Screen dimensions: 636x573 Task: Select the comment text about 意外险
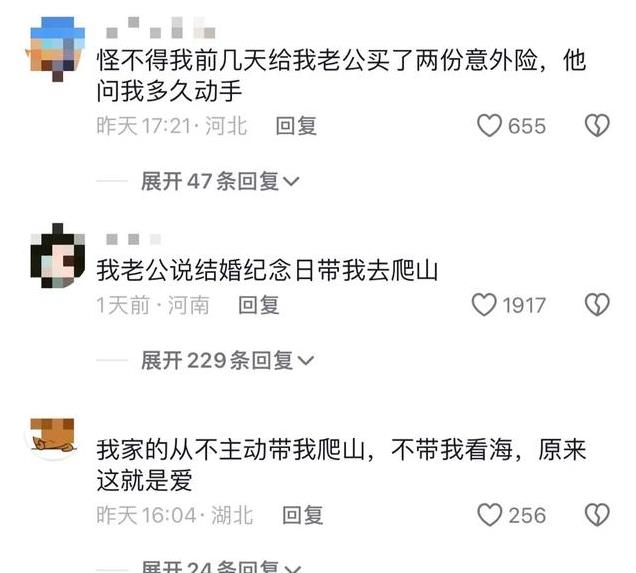pyautogui.click(x=341, y=75)
